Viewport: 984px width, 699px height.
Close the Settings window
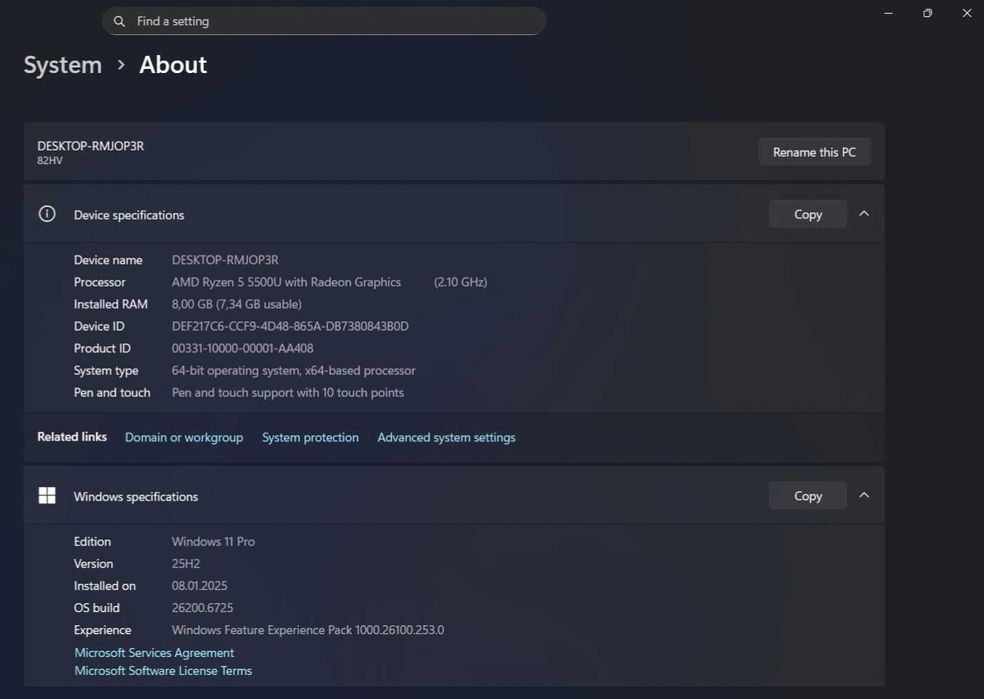pyautogui.click(x=967, y=13)
